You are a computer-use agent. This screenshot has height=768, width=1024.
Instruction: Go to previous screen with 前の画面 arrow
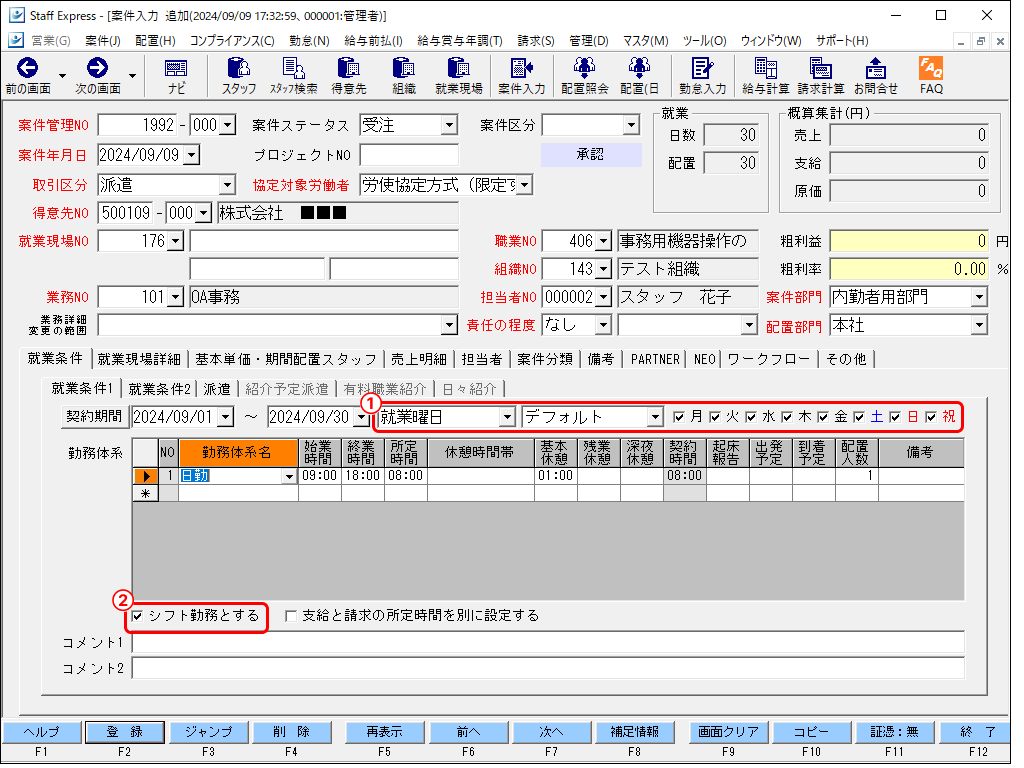coord(27,75)
